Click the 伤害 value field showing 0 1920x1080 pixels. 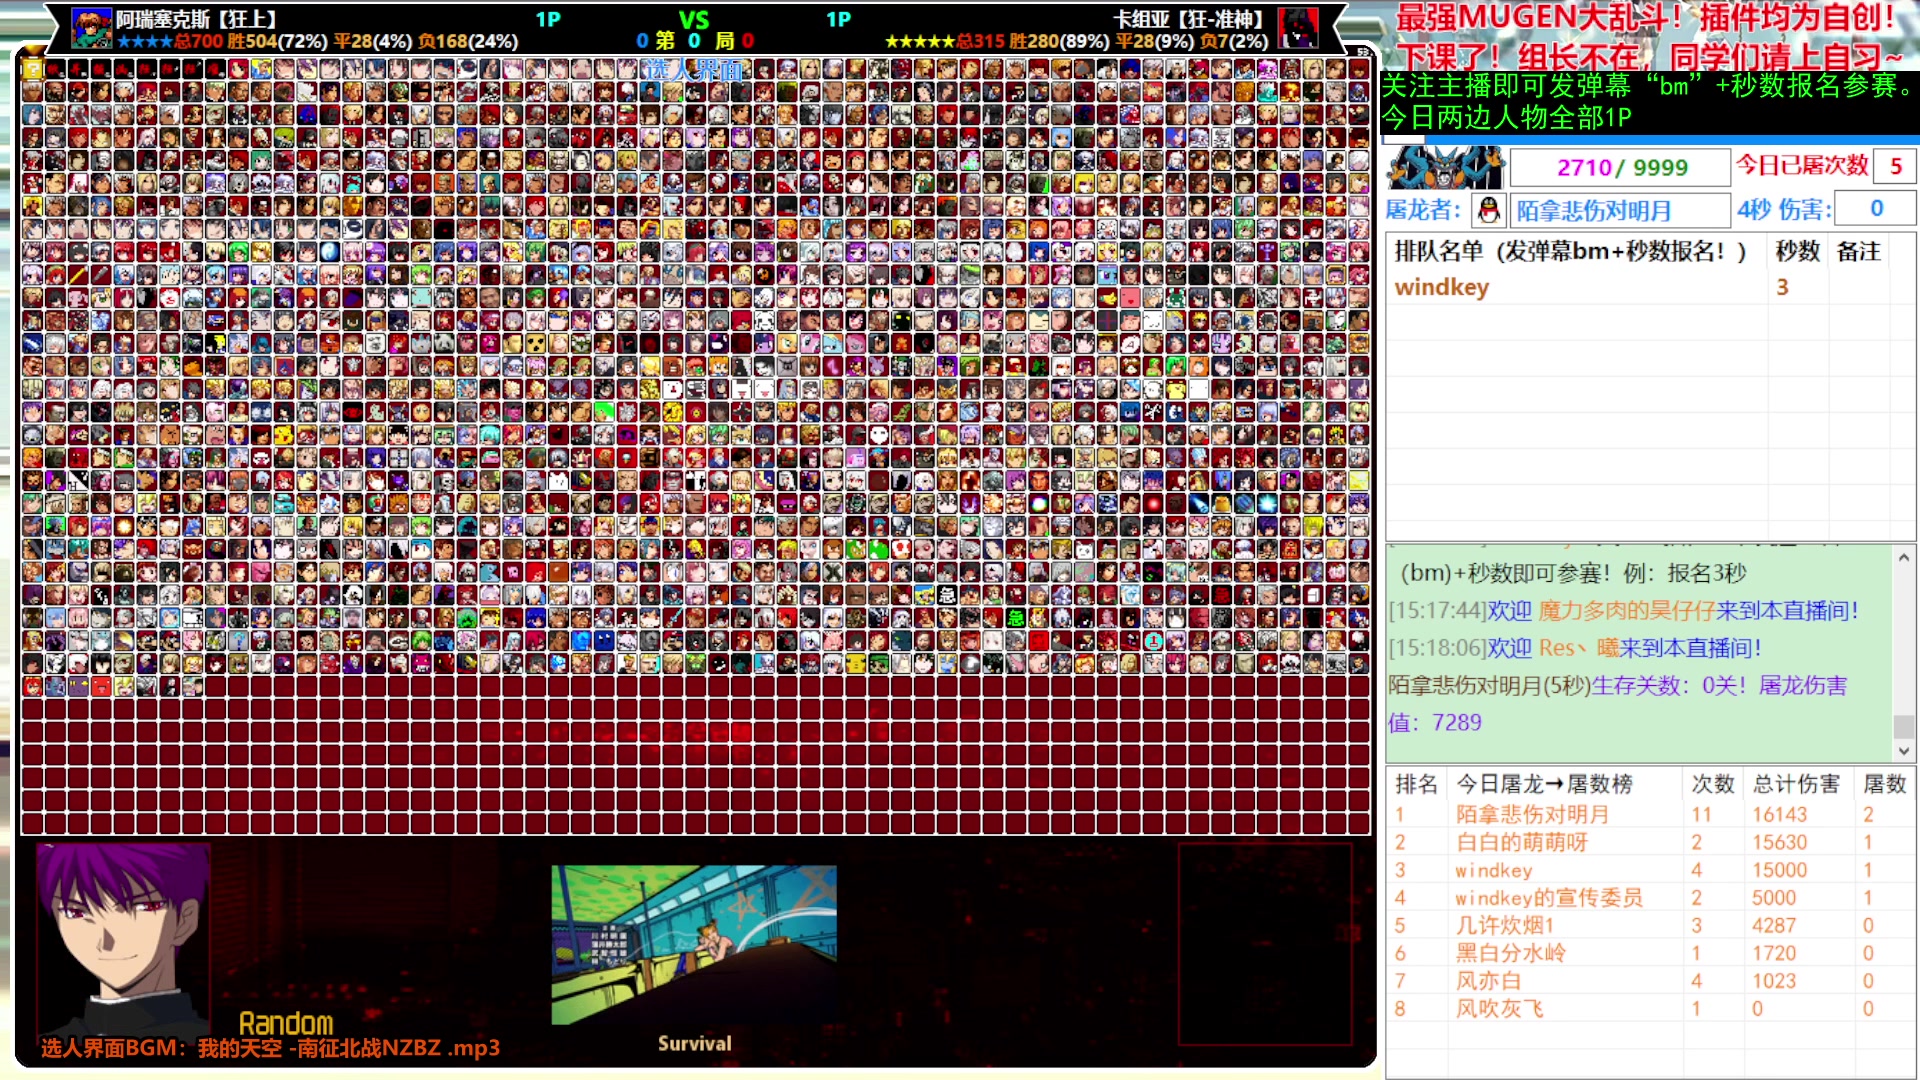(x=1876, y=208)
